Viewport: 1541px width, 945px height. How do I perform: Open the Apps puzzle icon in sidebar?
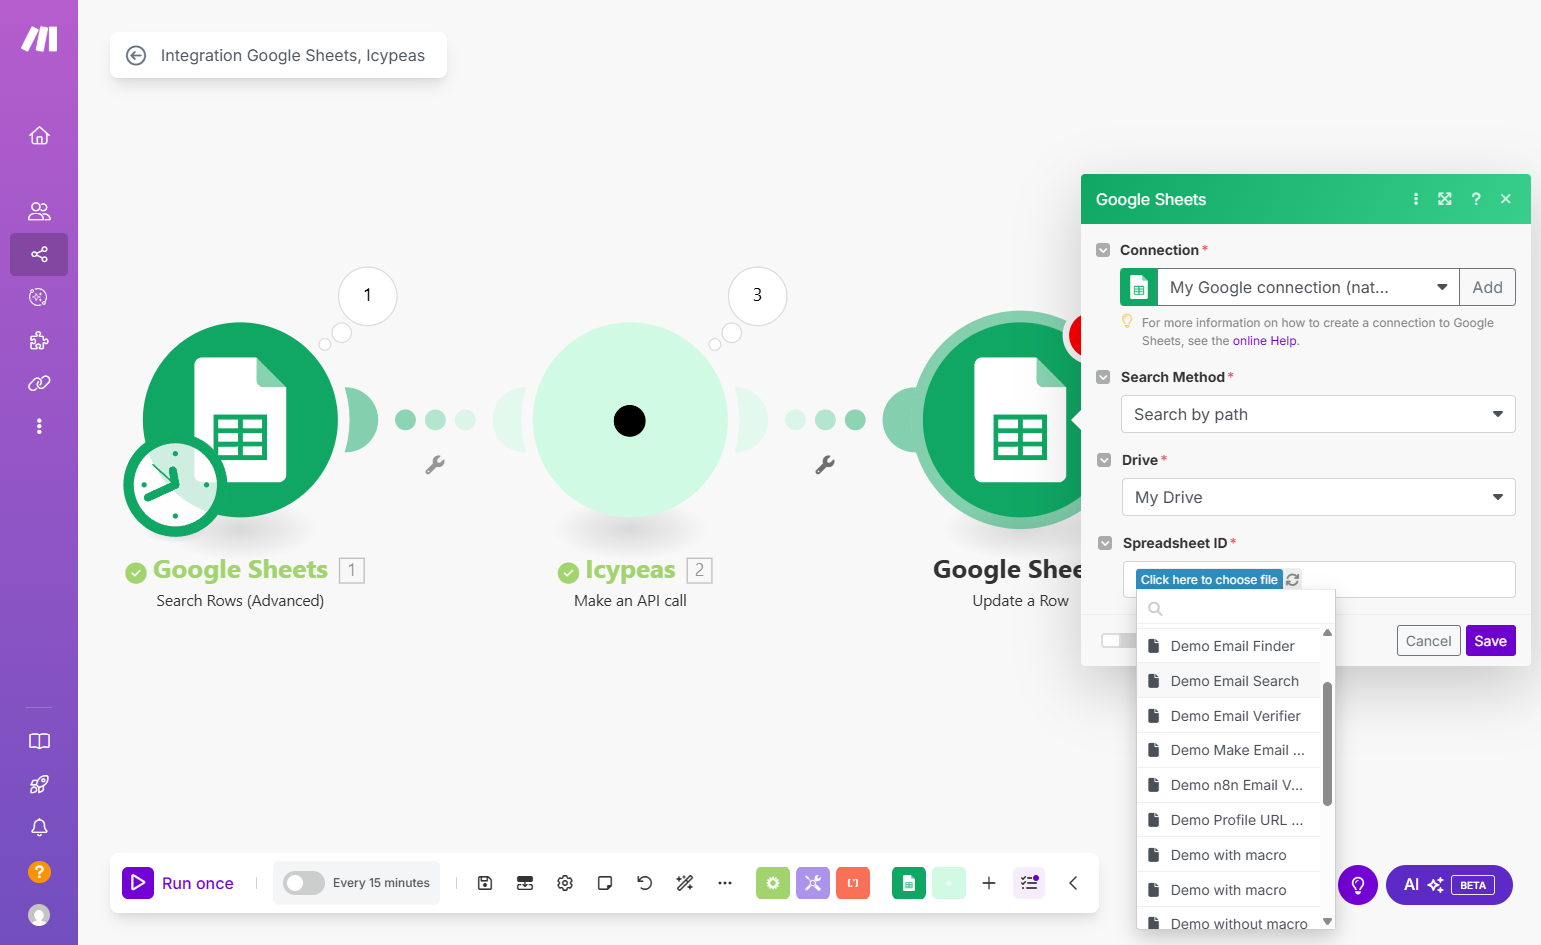point(39,340)
